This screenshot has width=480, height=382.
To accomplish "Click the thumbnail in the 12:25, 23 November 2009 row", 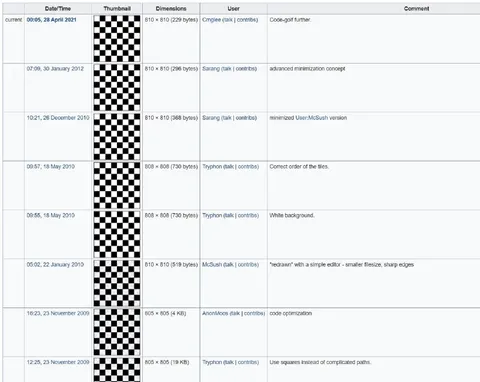I will (x=117, y=370).
